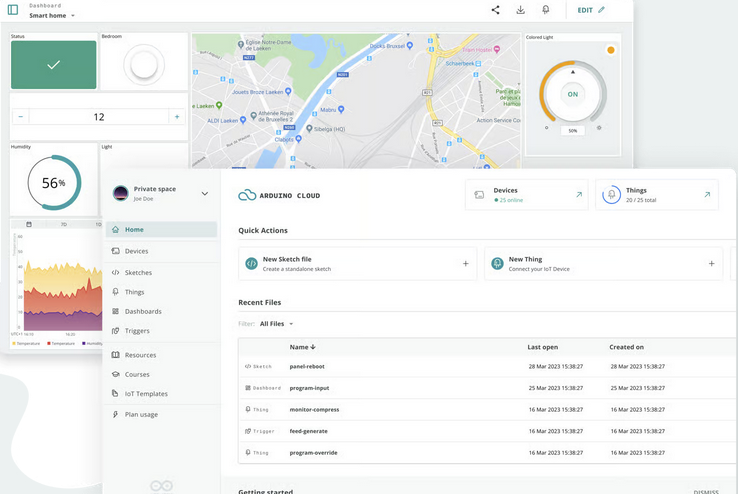
Task: Click the share icon in dashboard header
Action: (495, 10)
